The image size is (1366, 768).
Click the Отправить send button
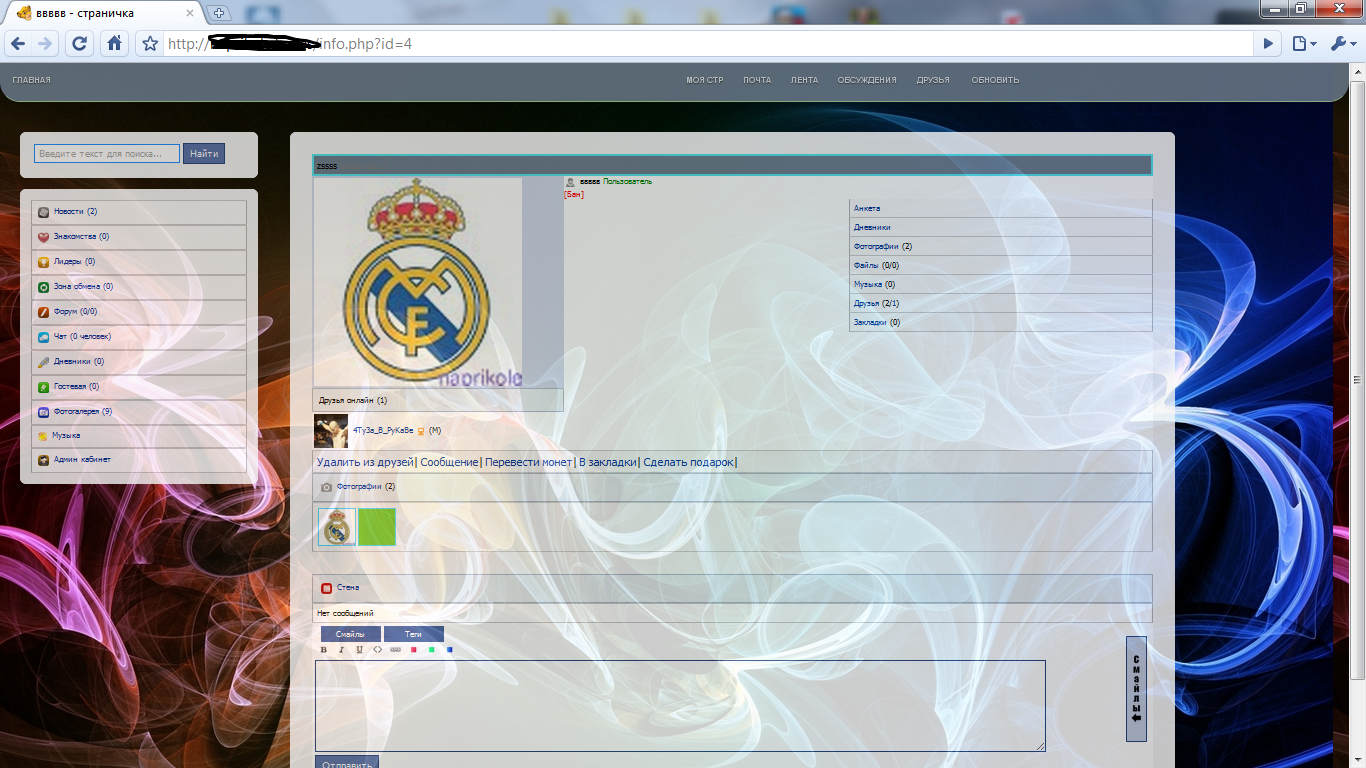click(347, 762)
